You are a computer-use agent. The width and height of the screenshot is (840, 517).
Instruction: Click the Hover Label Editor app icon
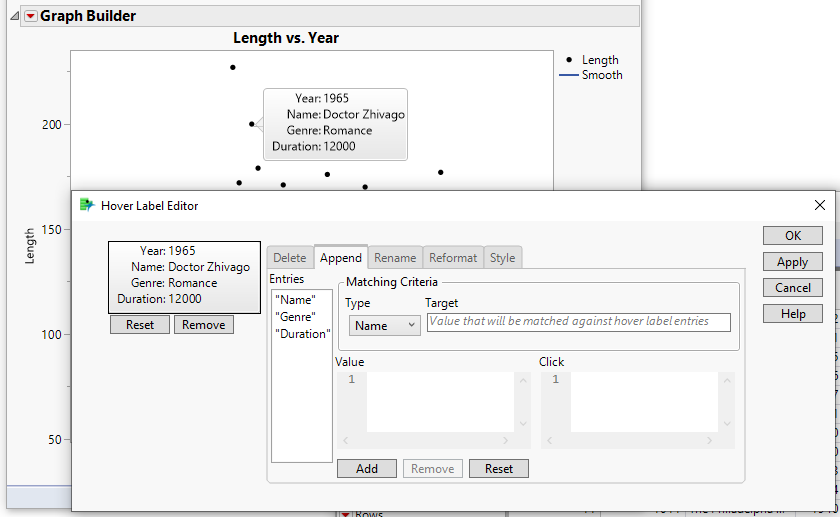tap(87, 205)
